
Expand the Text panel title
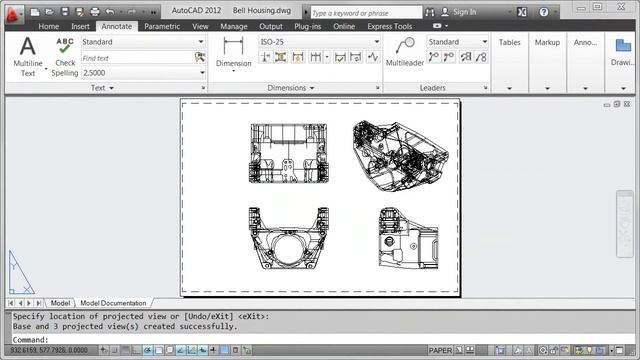point(102,88)
